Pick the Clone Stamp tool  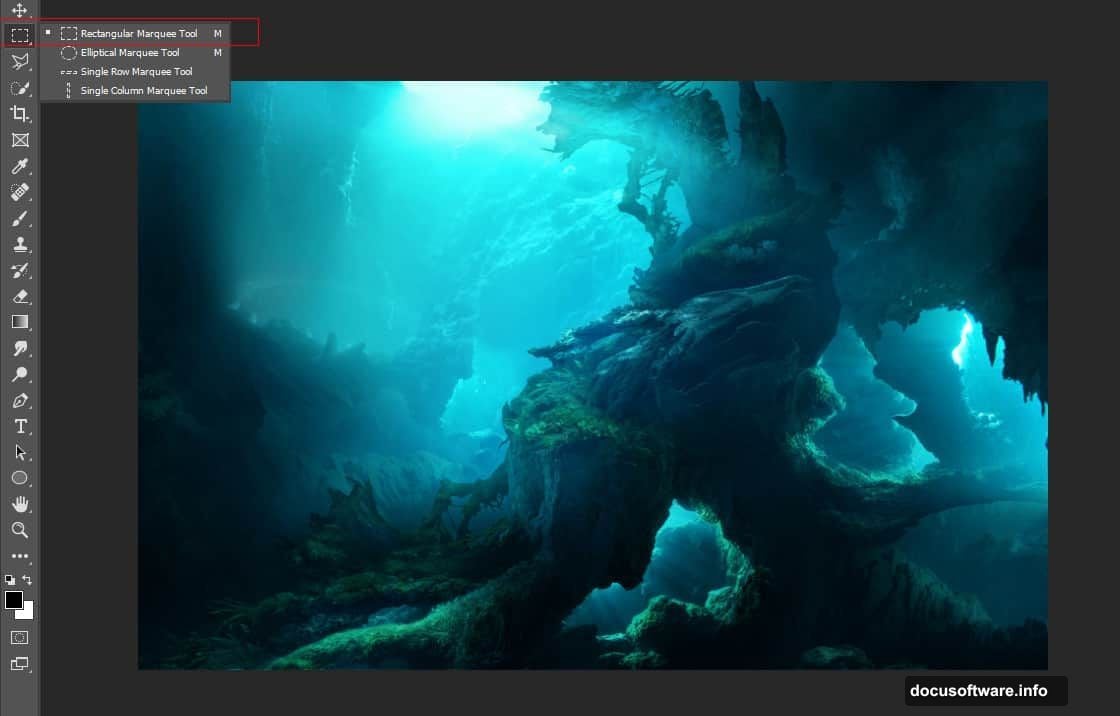19,243
